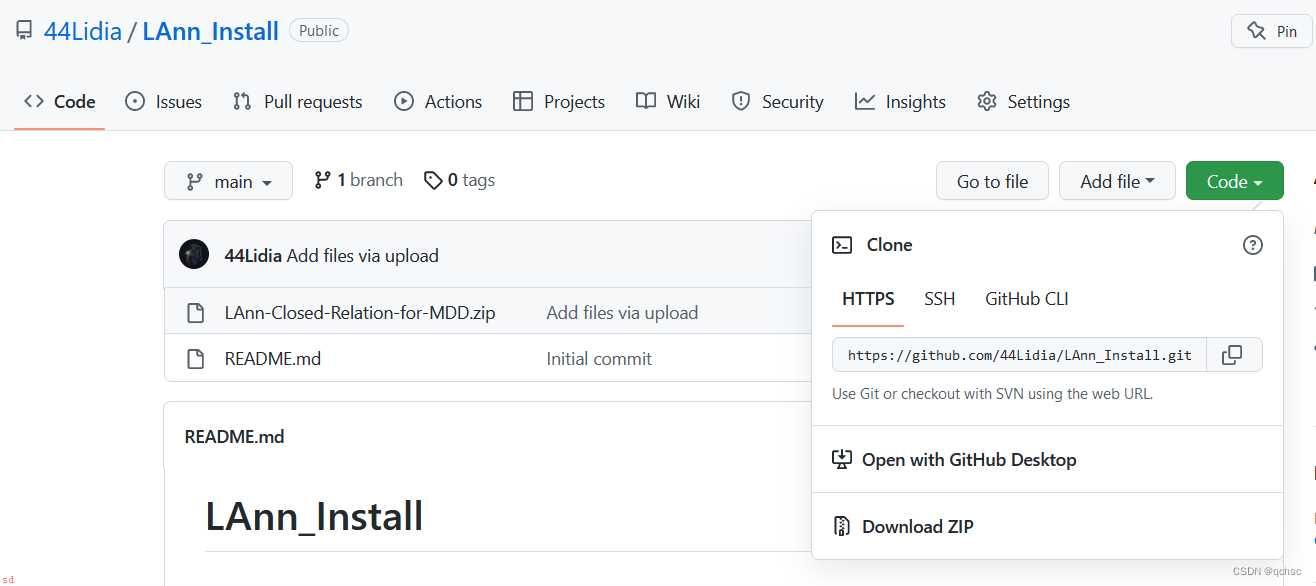1316x586 pixels.
Task: Open the Actions tab
Action: (438, 101)
